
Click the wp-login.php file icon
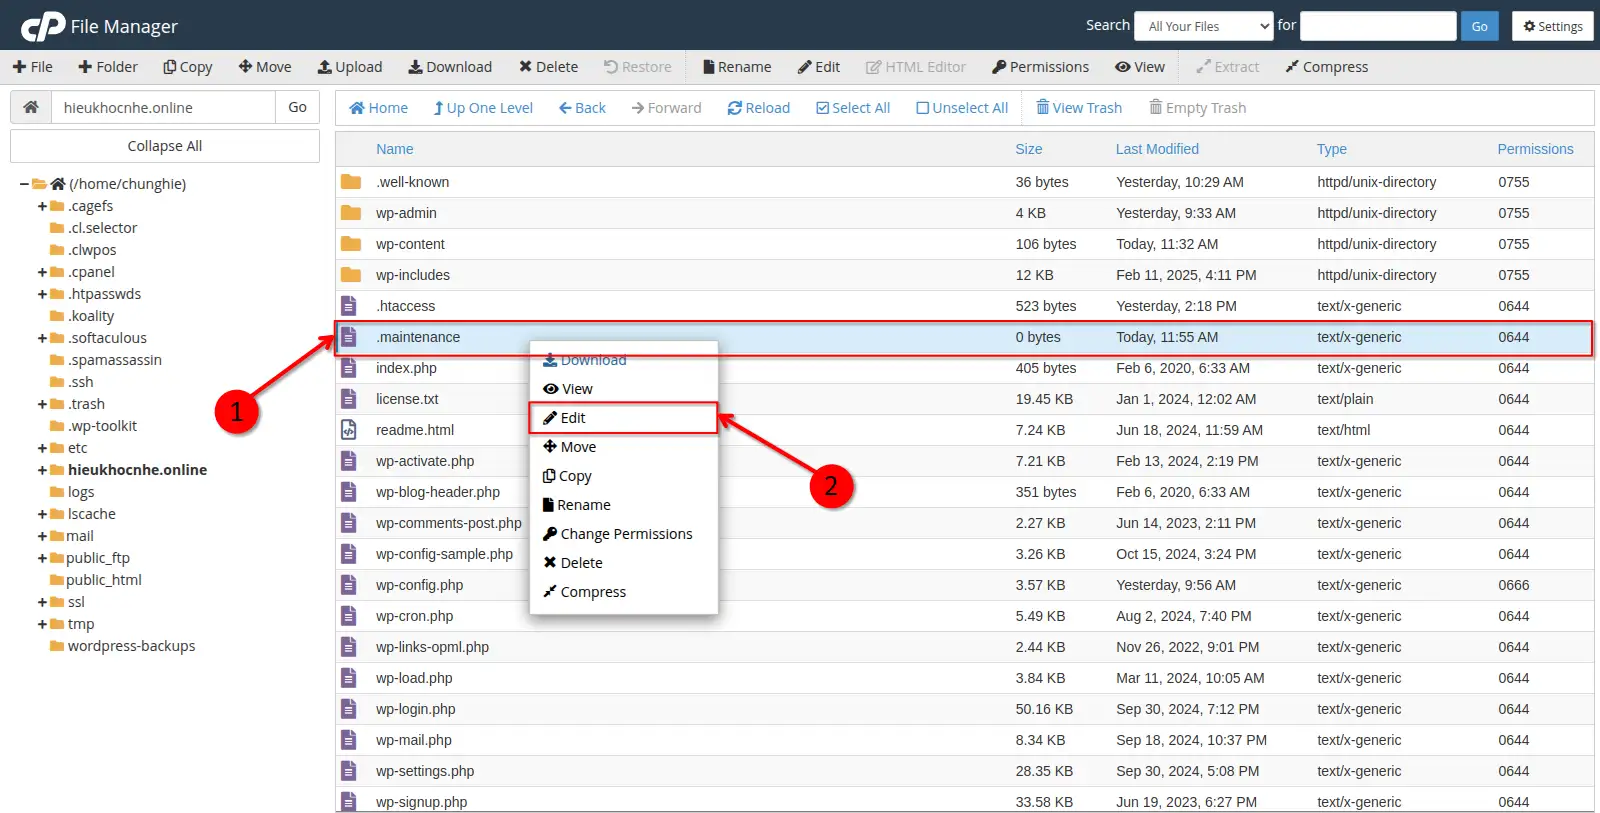pyautogui.click(x=349, y=709)
